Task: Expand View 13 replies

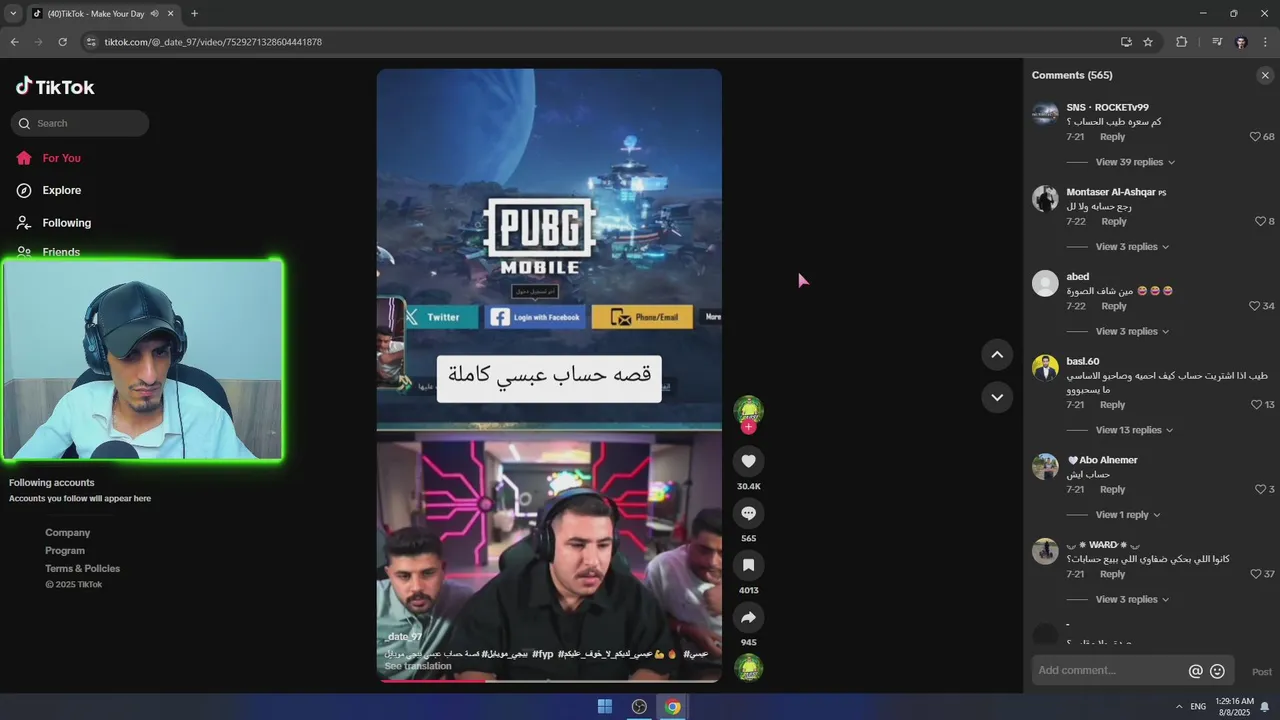Action: point(1135,430)
